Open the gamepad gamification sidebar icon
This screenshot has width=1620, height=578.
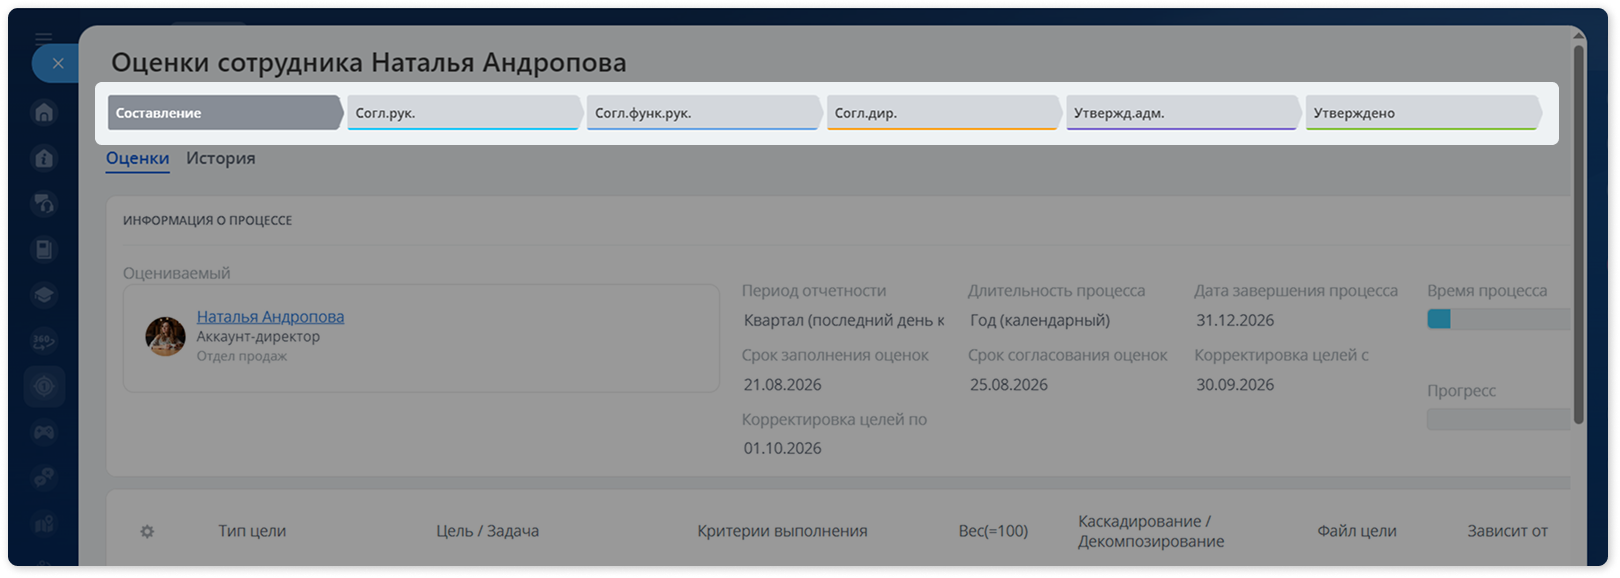coord(44,432)
